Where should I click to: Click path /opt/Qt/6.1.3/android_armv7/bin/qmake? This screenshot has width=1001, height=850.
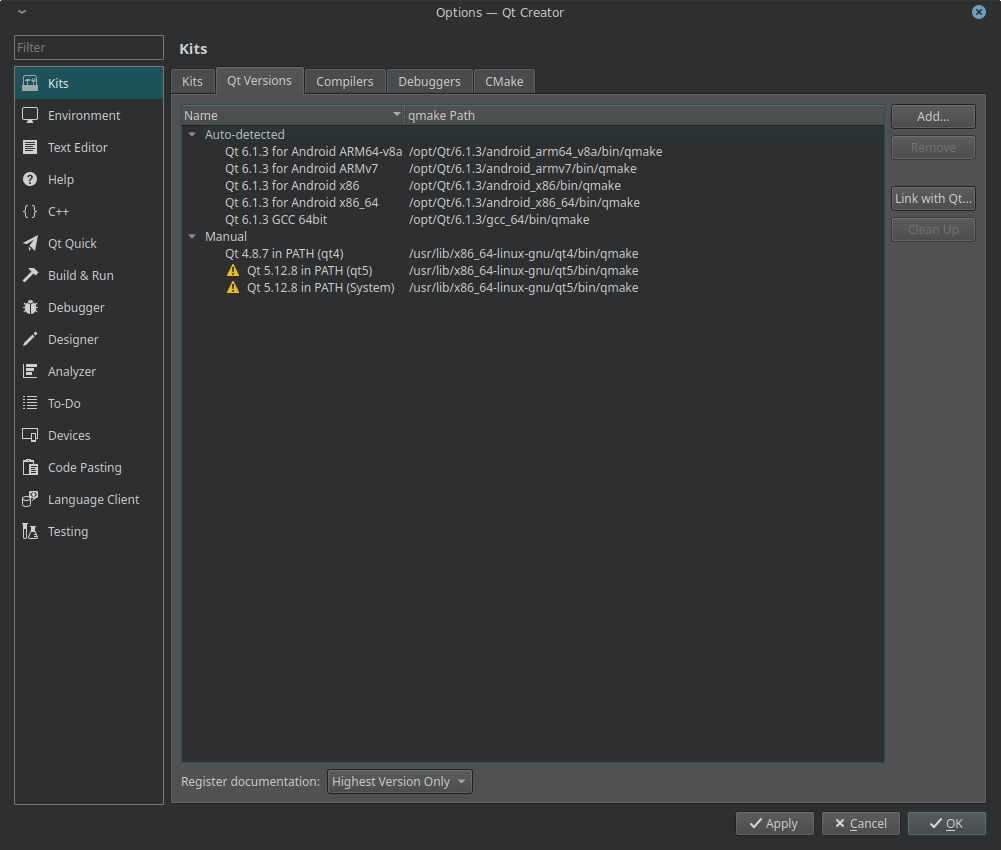(x=522, y=169)
